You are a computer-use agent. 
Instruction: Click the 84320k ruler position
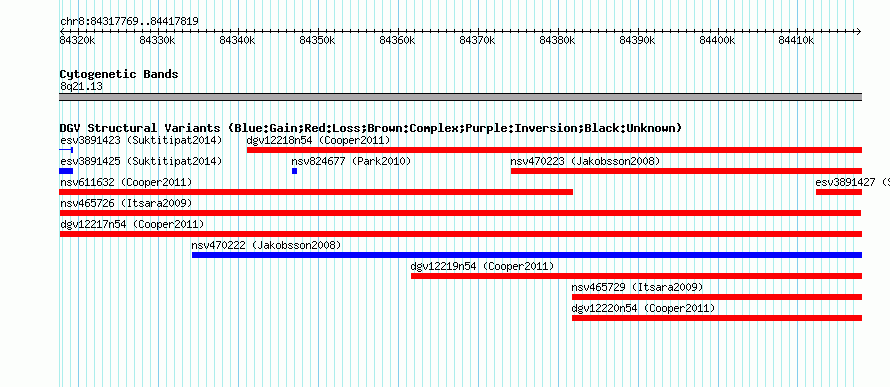coord(77,40)
